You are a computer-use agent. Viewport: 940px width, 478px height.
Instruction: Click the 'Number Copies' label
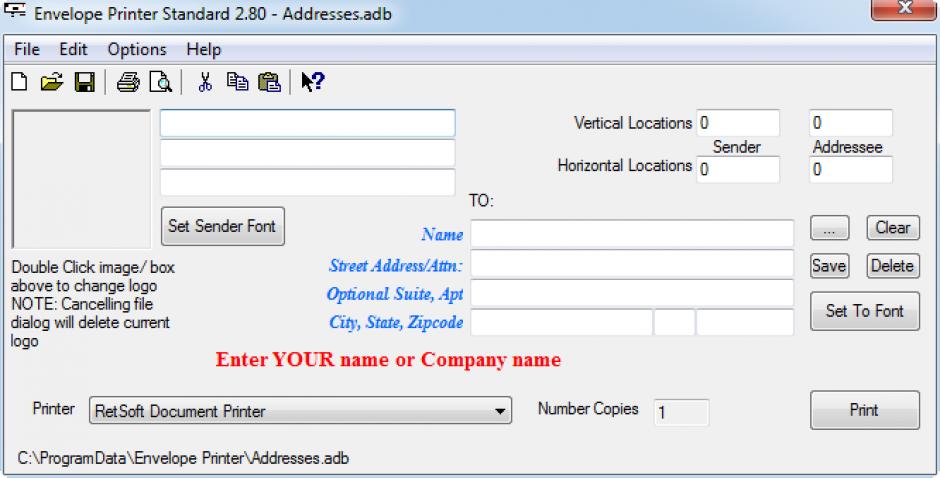(x=588, y=409)
